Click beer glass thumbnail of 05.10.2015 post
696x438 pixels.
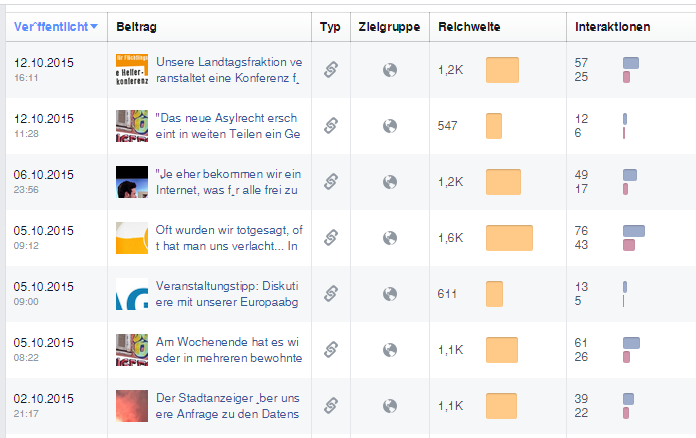point(132,238)
